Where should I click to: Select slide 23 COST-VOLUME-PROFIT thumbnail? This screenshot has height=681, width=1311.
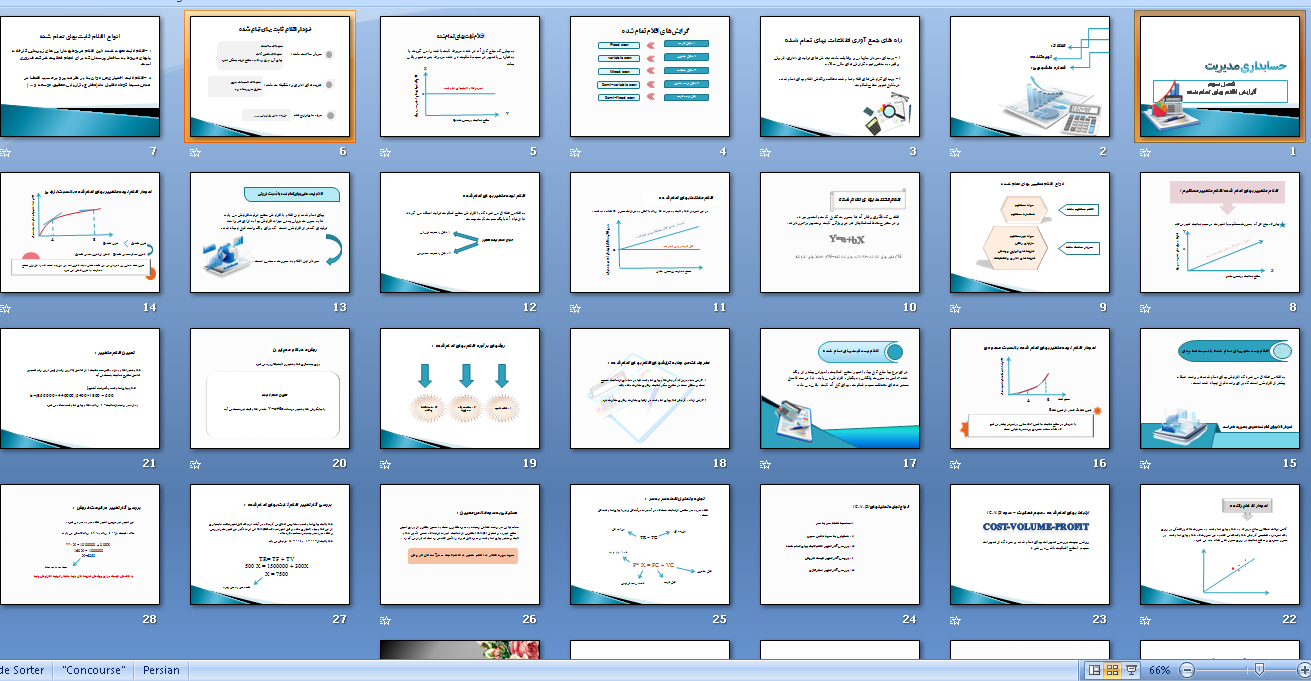(x=1029, y=545)
